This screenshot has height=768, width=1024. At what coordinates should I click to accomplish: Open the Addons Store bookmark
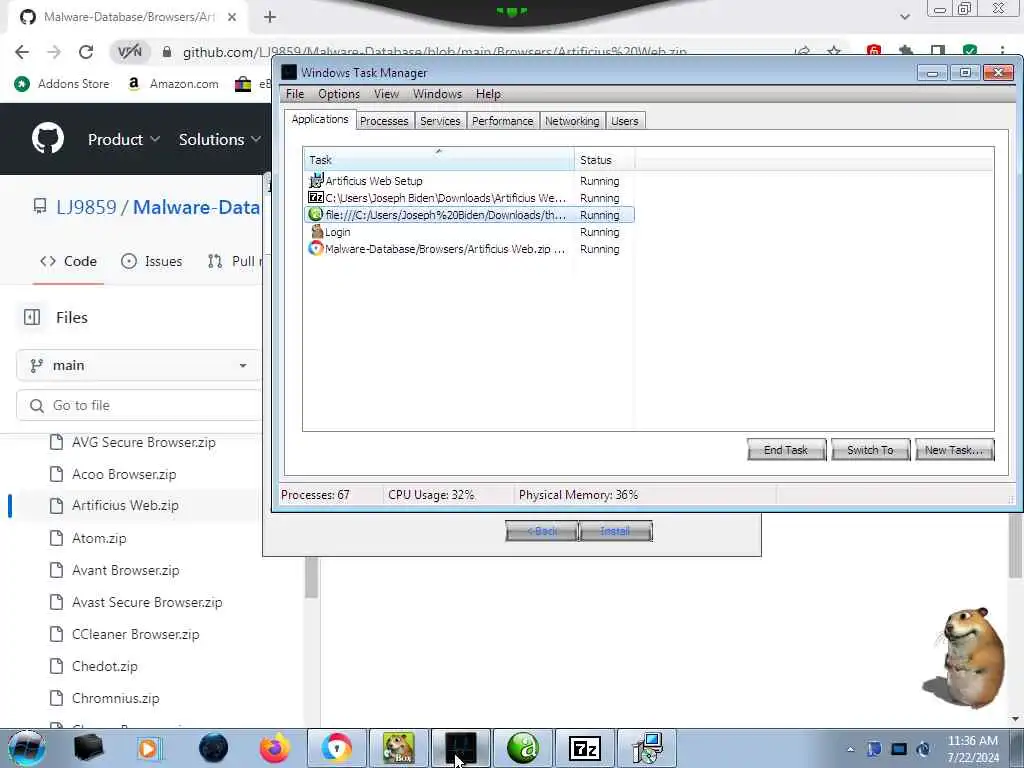click(62, 84)
